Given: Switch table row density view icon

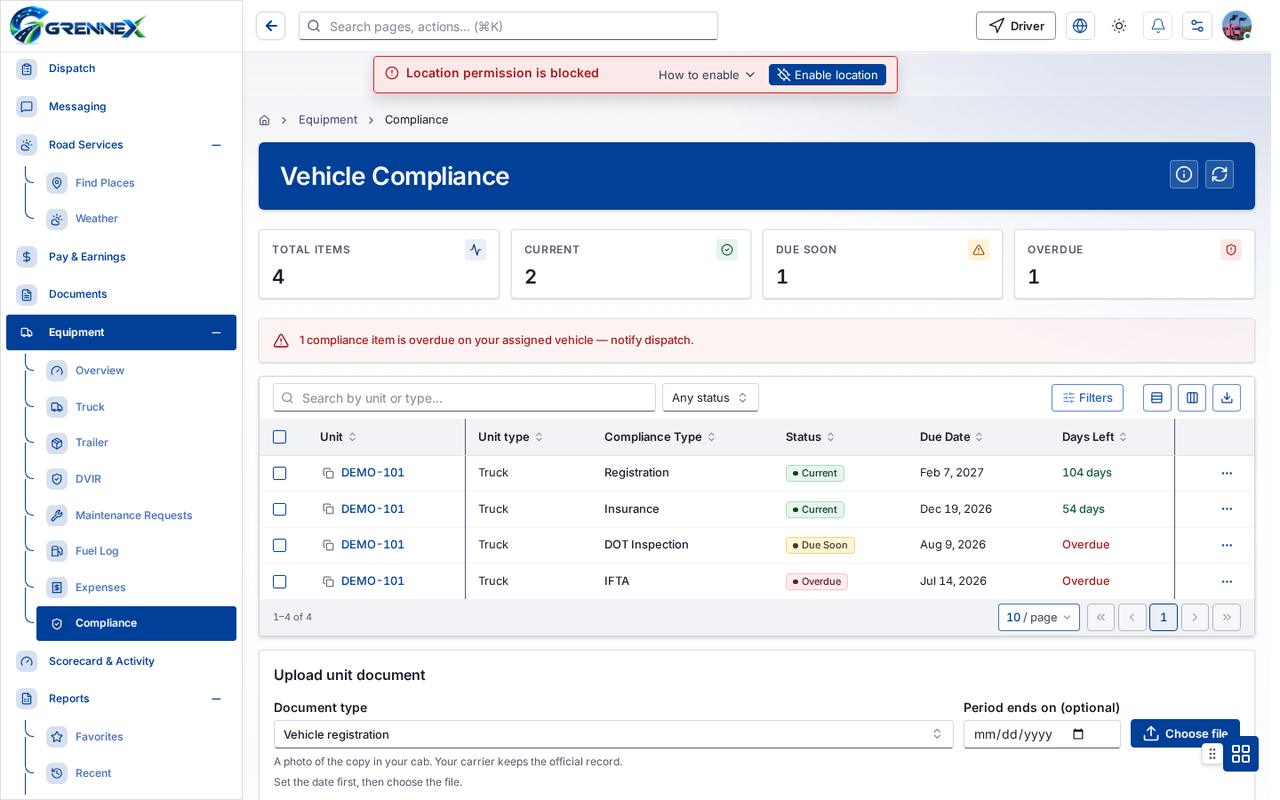Looking at the screenshot, I should pyautogui.click(x=1157, y=398).
